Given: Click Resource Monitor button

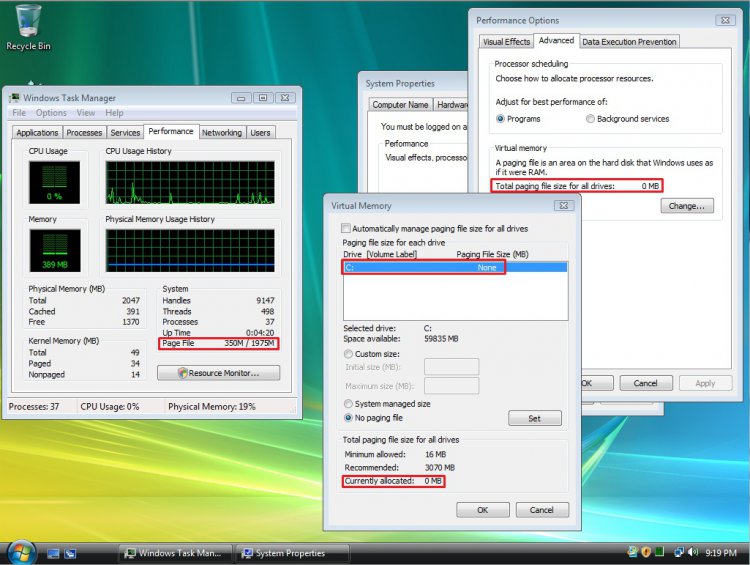Looking at the screenshot, I should [219, 373].
